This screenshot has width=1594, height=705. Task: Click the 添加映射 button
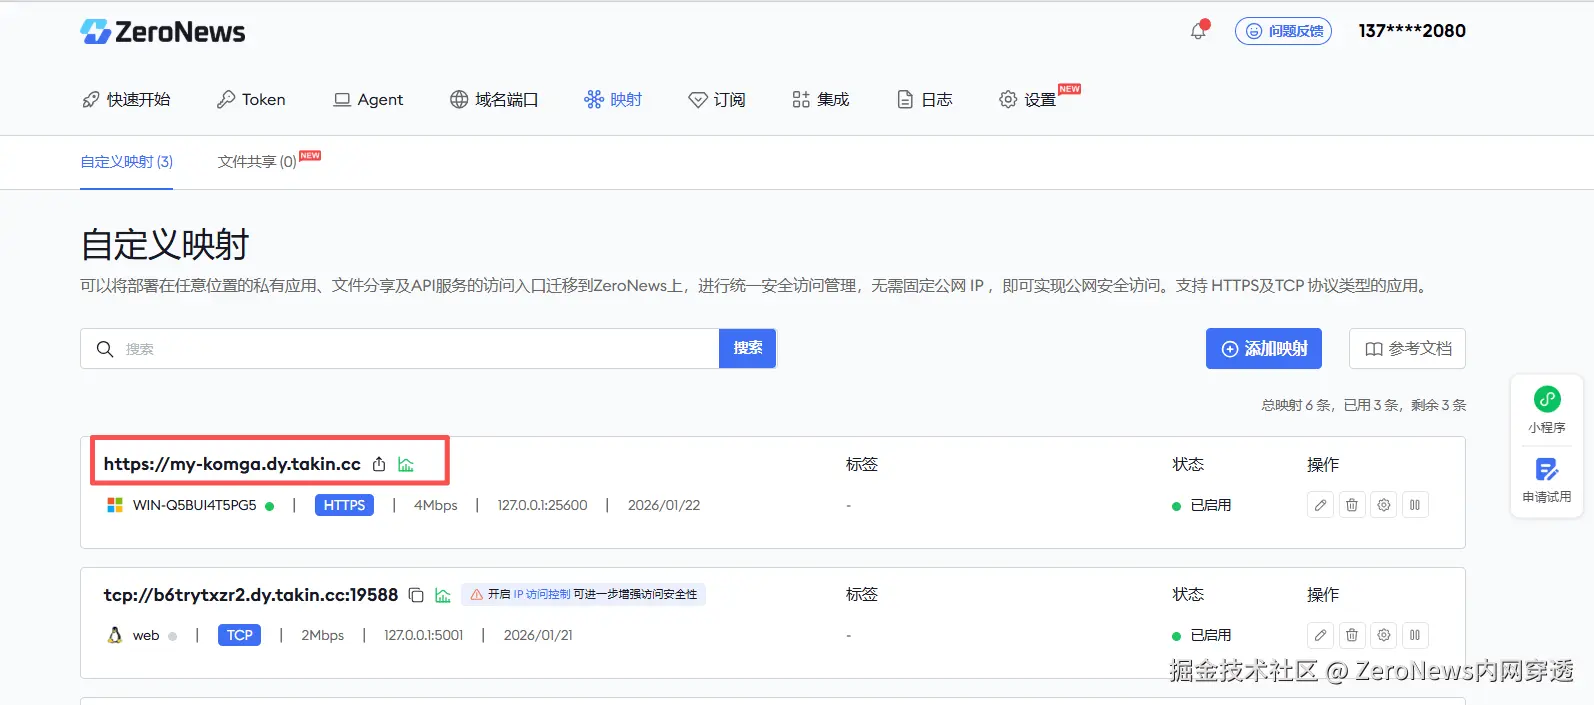click(x=1264, y=348)
